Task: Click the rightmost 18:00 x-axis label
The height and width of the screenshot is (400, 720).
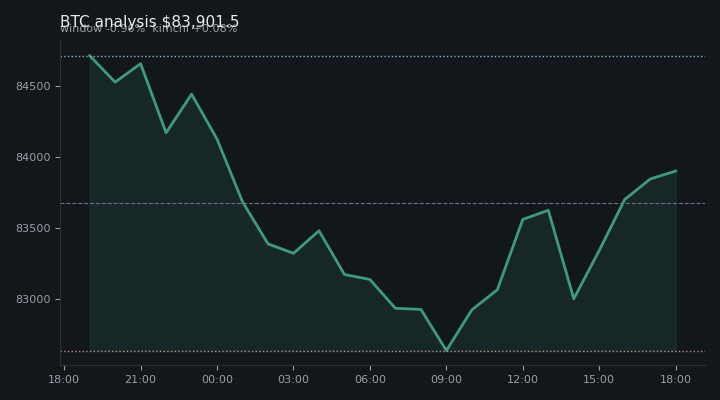Action: (675, 379)
